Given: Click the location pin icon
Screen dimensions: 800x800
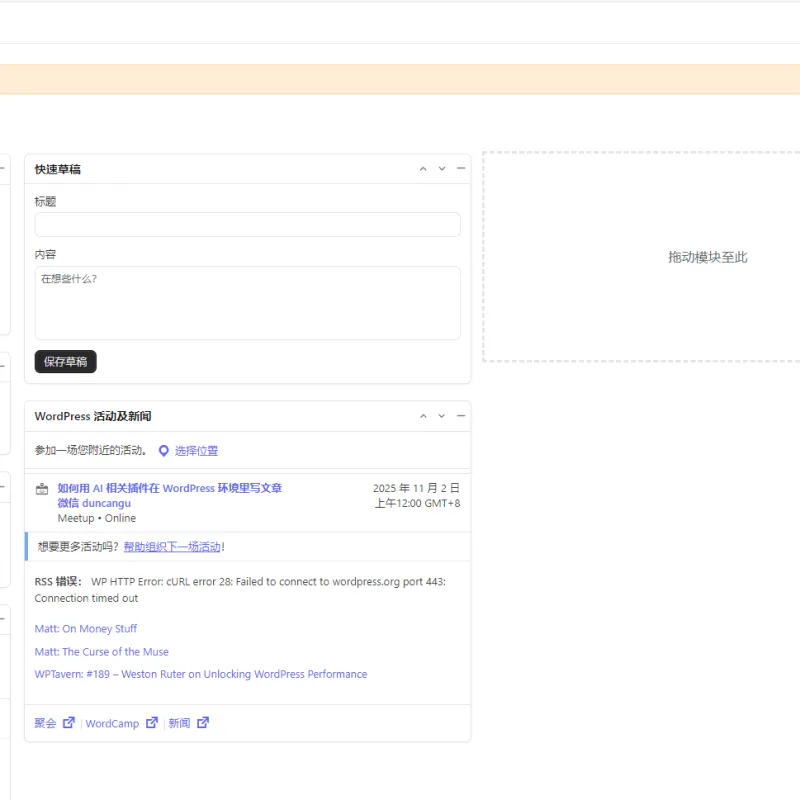Looking at the screenshot, I should 164,451.
